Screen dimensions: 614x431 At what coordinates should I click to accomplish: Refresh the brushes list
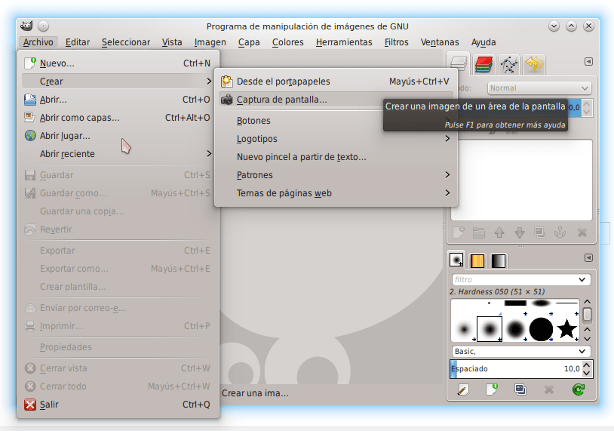(578, 390)
